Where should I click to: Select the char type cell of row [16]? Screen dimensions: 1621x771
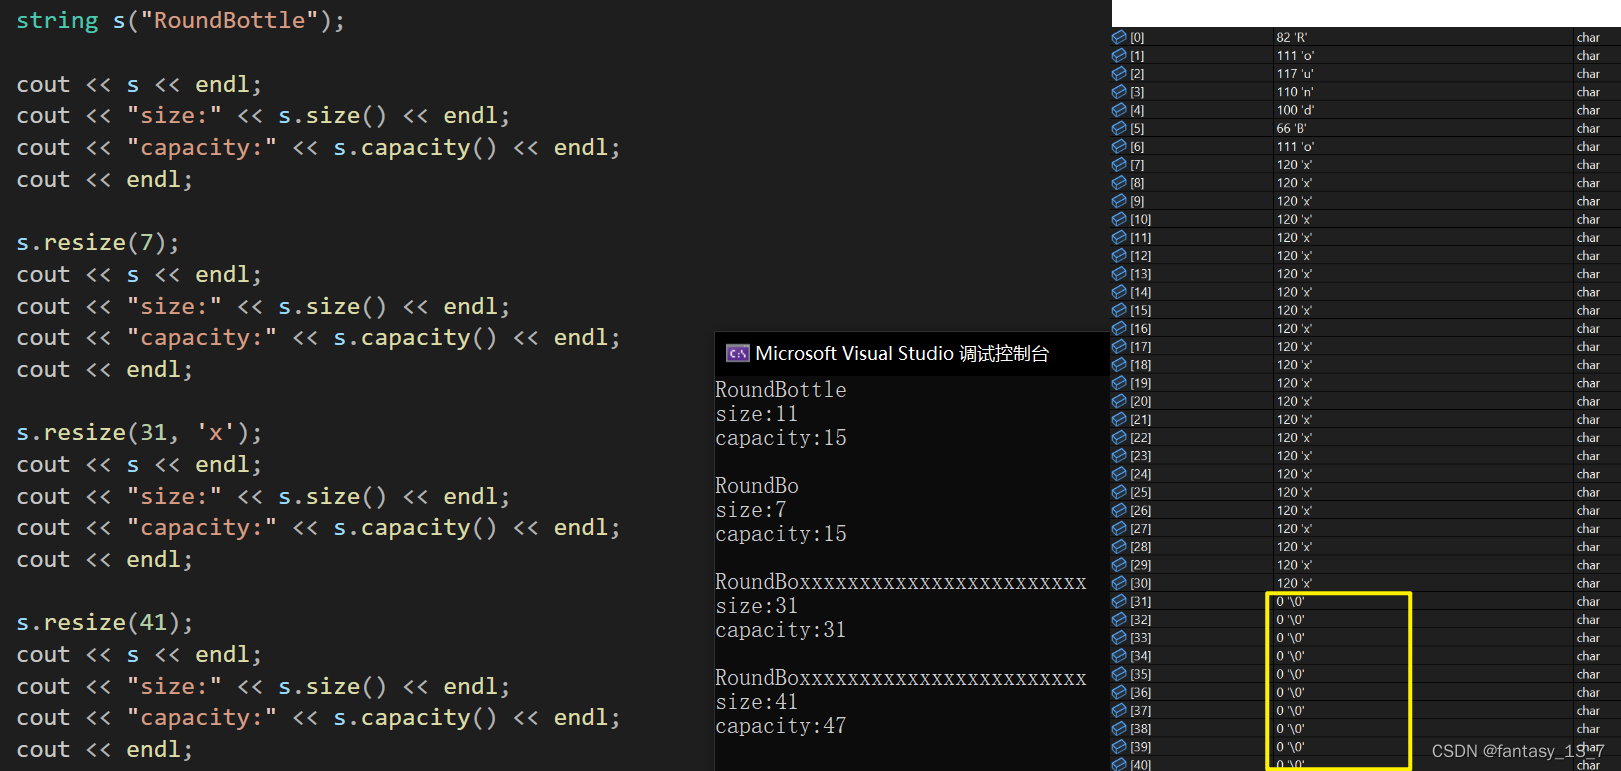pyautogui.click(x=1588, y=328)
